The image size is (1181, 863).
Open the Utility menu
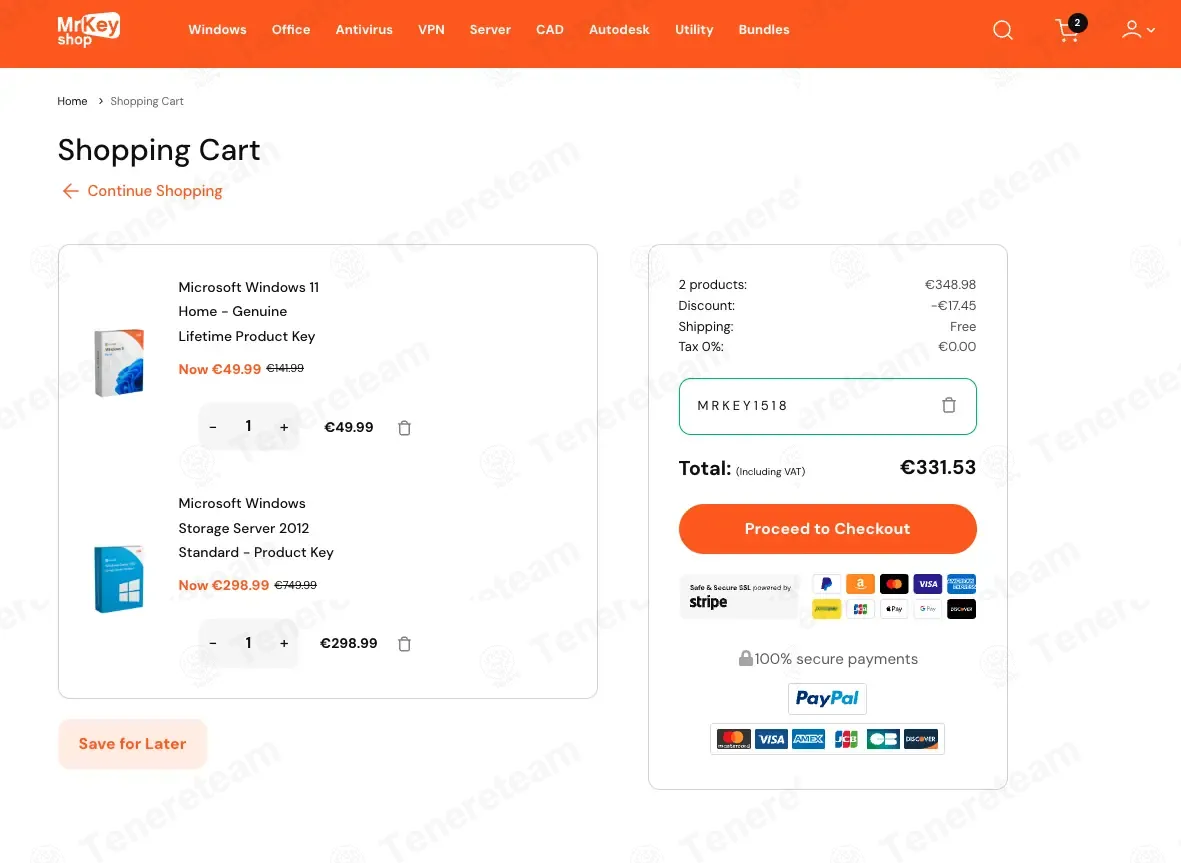tap(694, 29)
